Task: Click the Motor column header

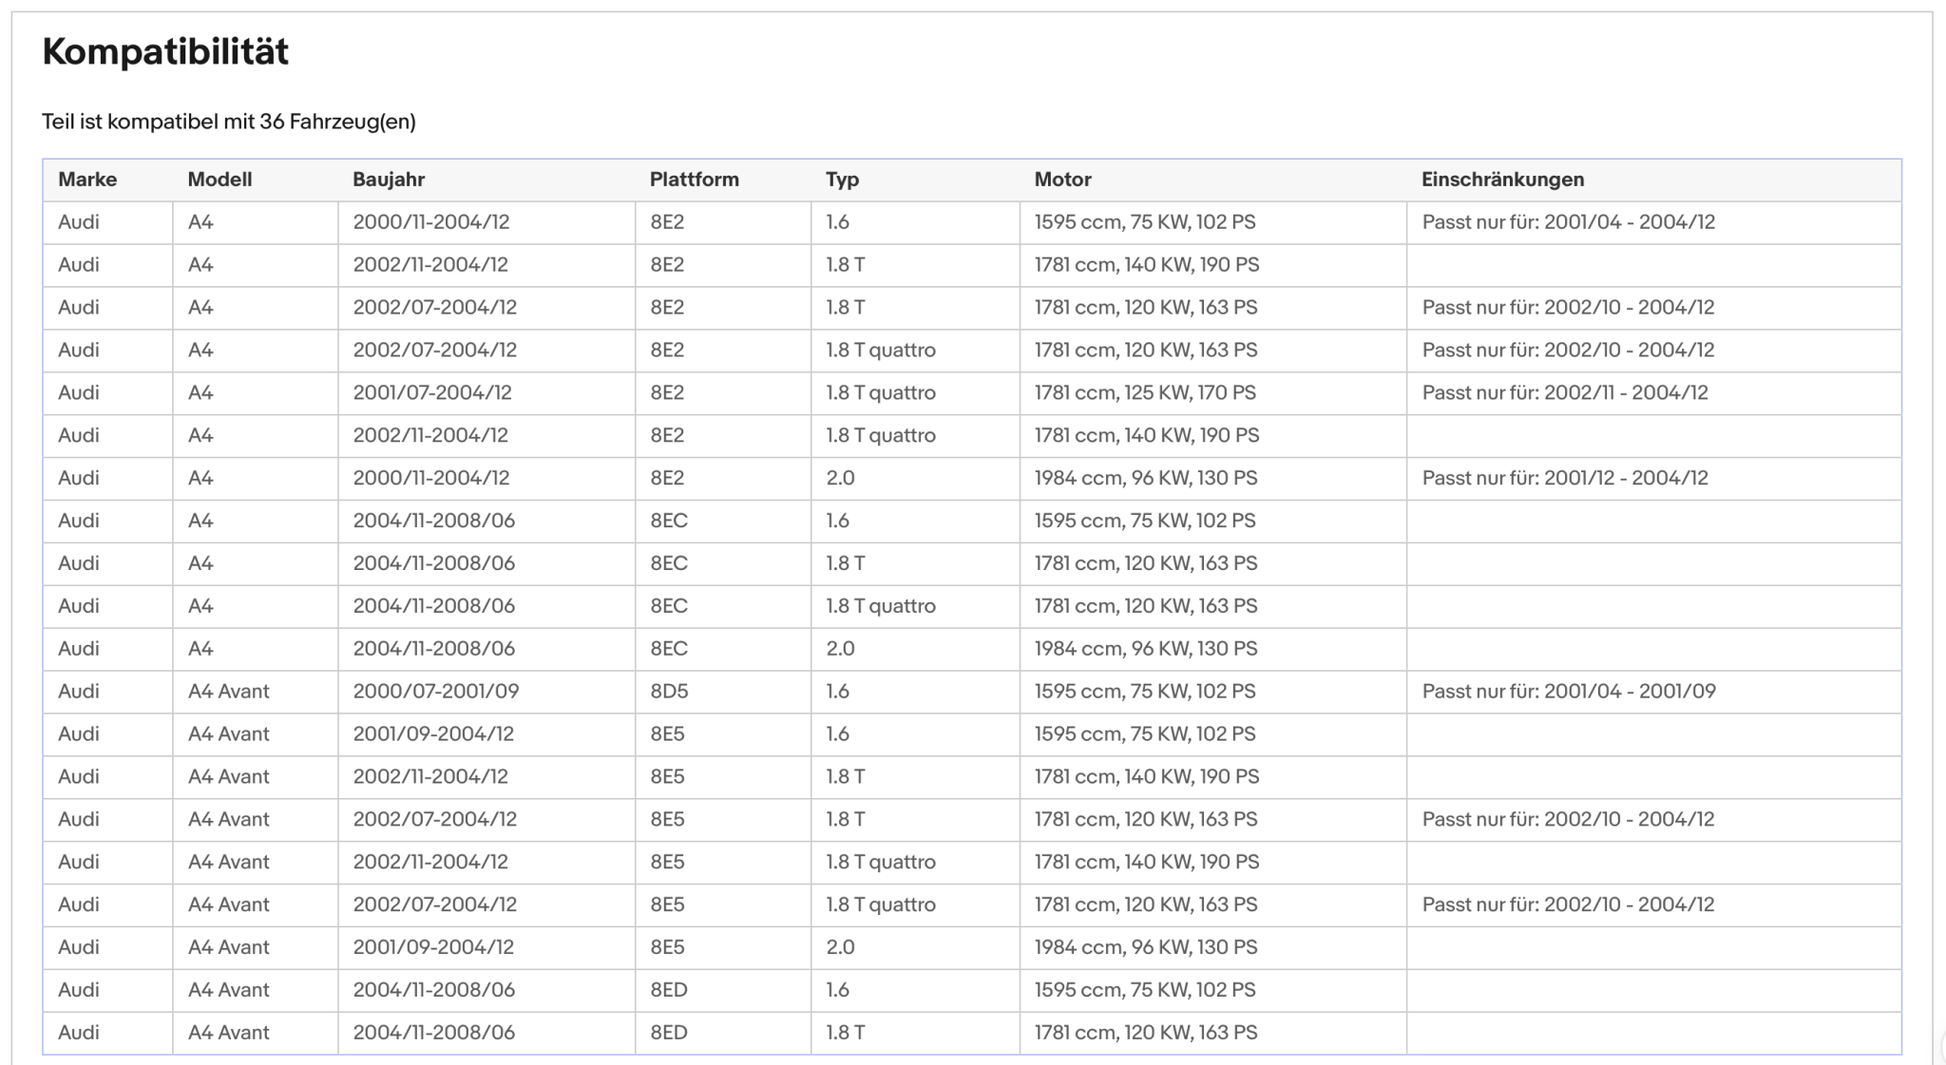Action: tap(1062, 180)
